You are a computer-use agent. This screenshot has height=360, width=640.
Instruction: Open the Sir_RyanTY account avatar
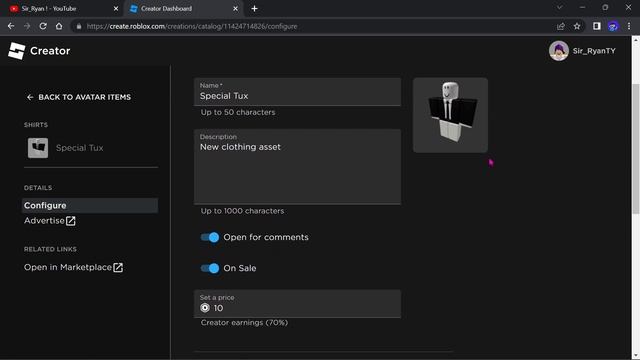(x=559, y=51)
